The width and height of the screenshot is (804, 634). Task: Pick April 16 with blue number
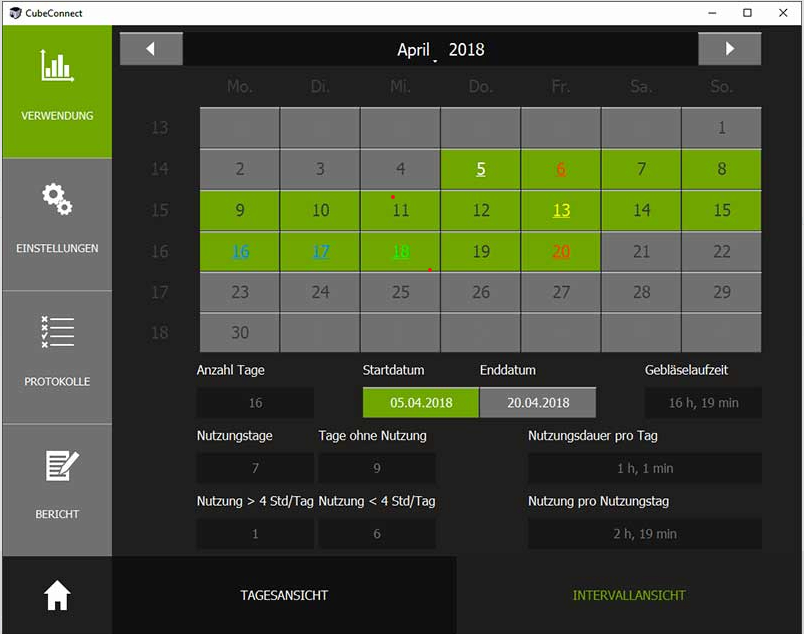tap(240, 252)
